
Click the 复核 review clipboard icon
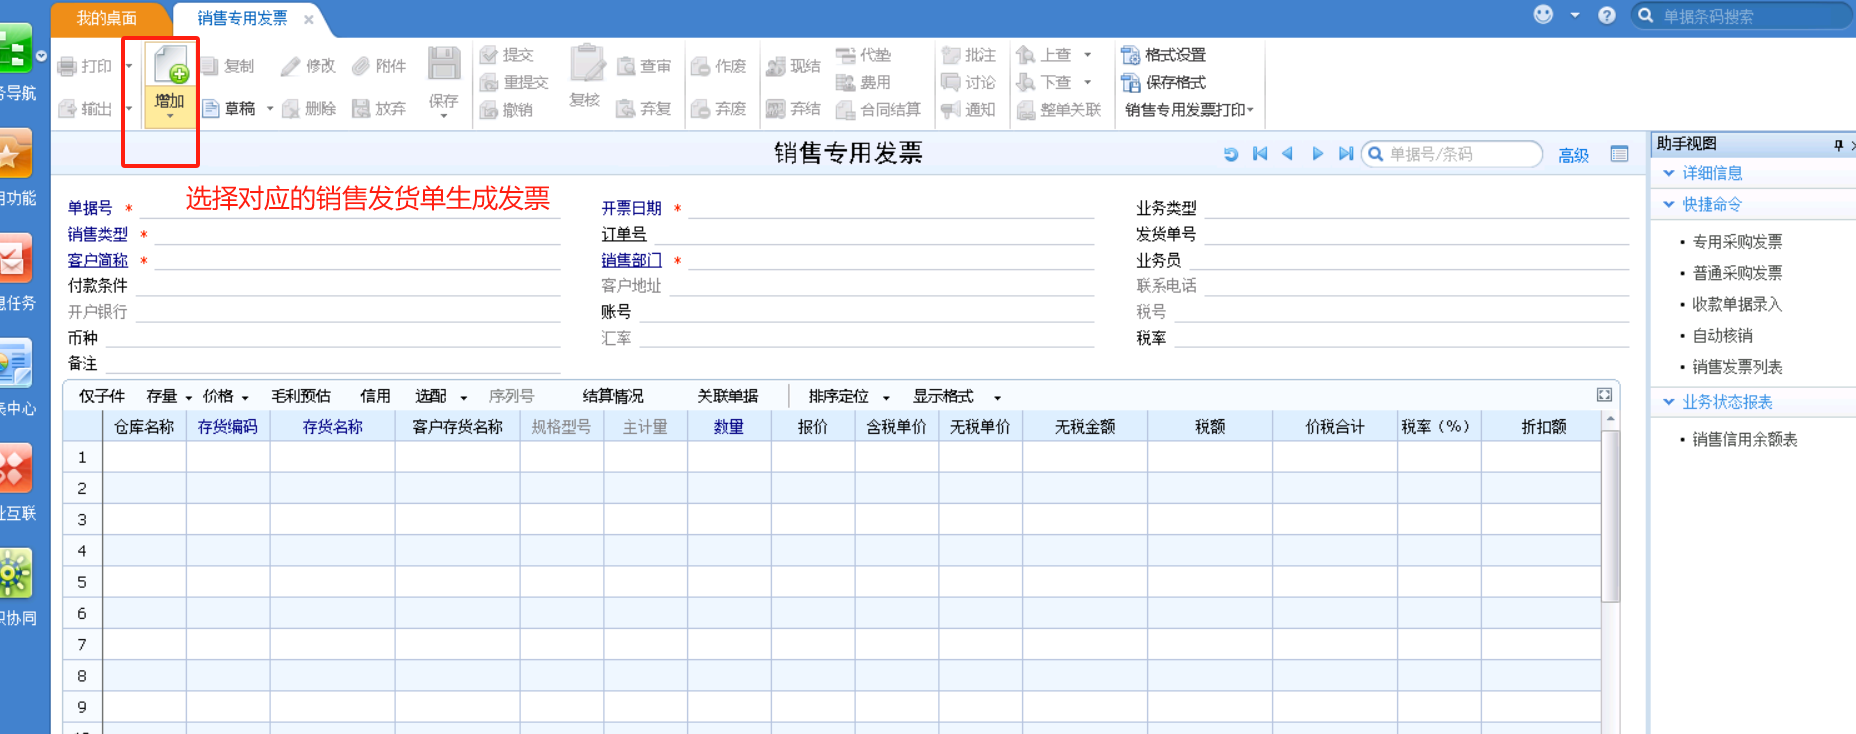(587, 63)
